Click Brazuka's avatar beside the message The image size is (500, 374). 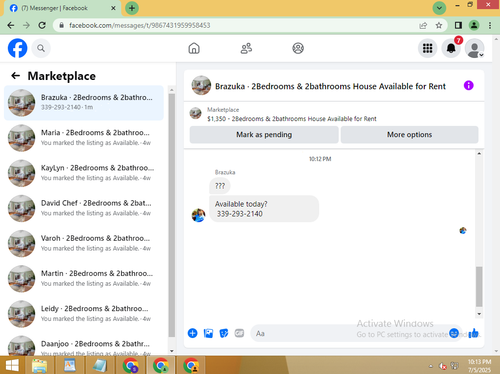[x=198, y=215]
